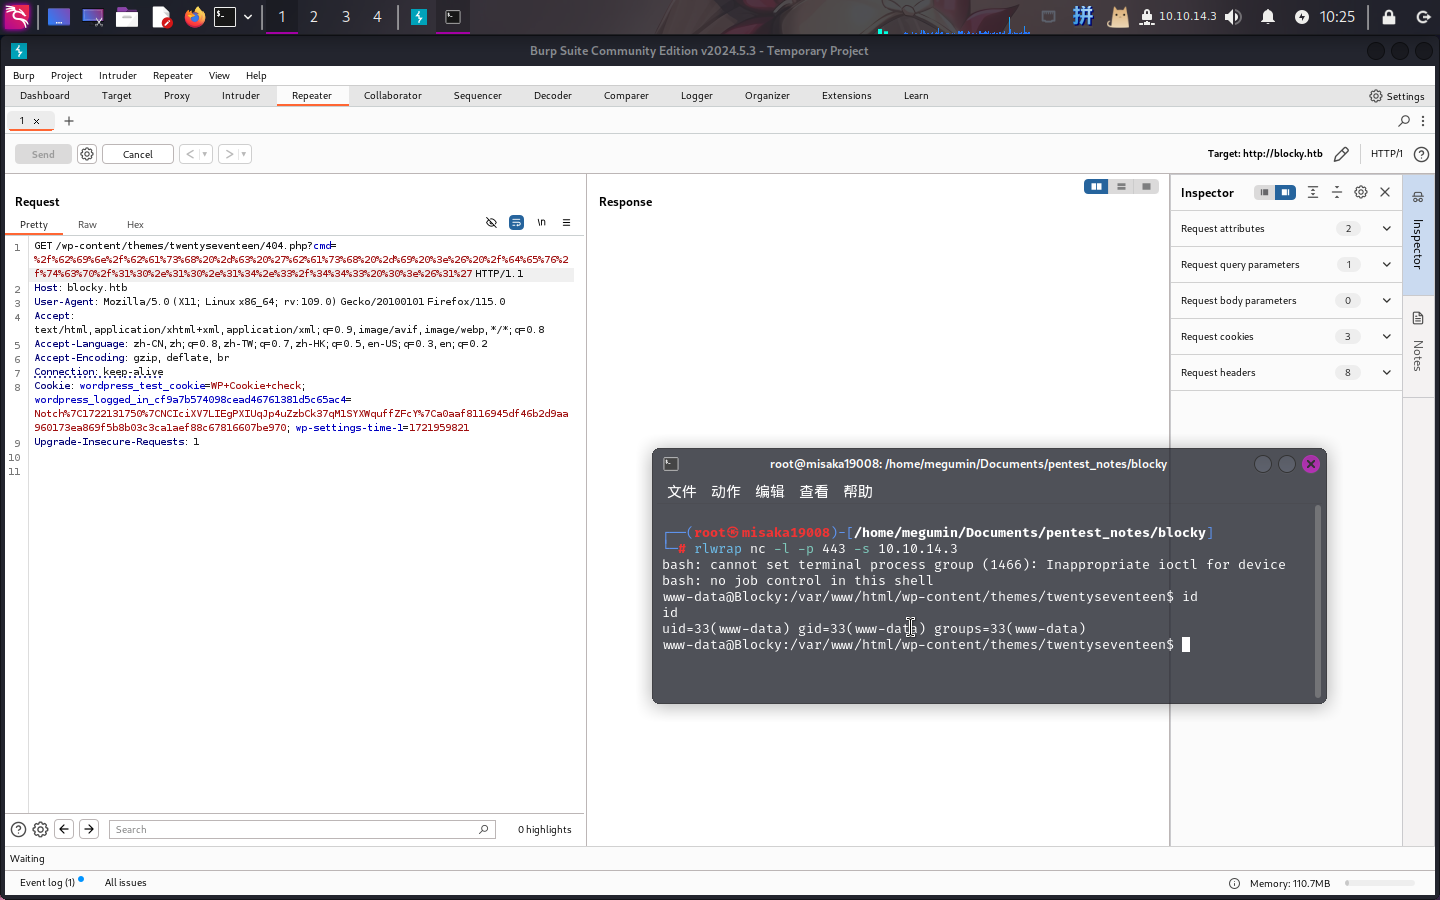This screenshot has height=900, width=1440.
Task: Open the history-forward dropdown arrow
Action: coord(244,154)
